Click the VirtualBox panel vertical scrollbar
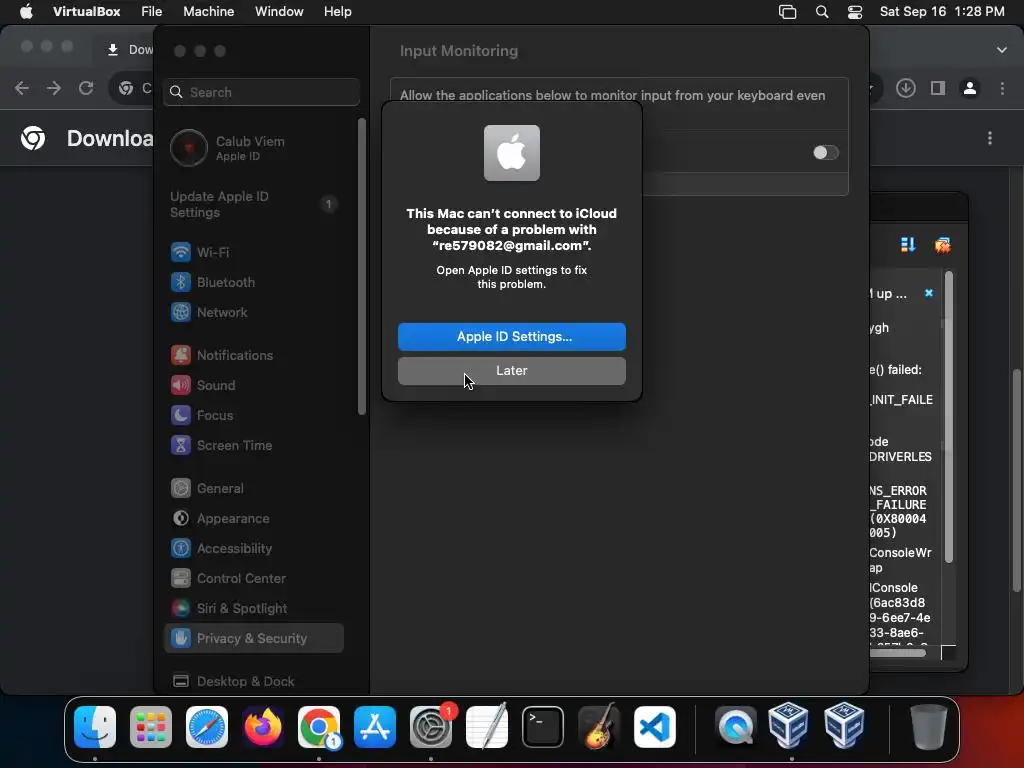Screen dimensions: 1024x768 pyautogui.click(x=949, y=417)
